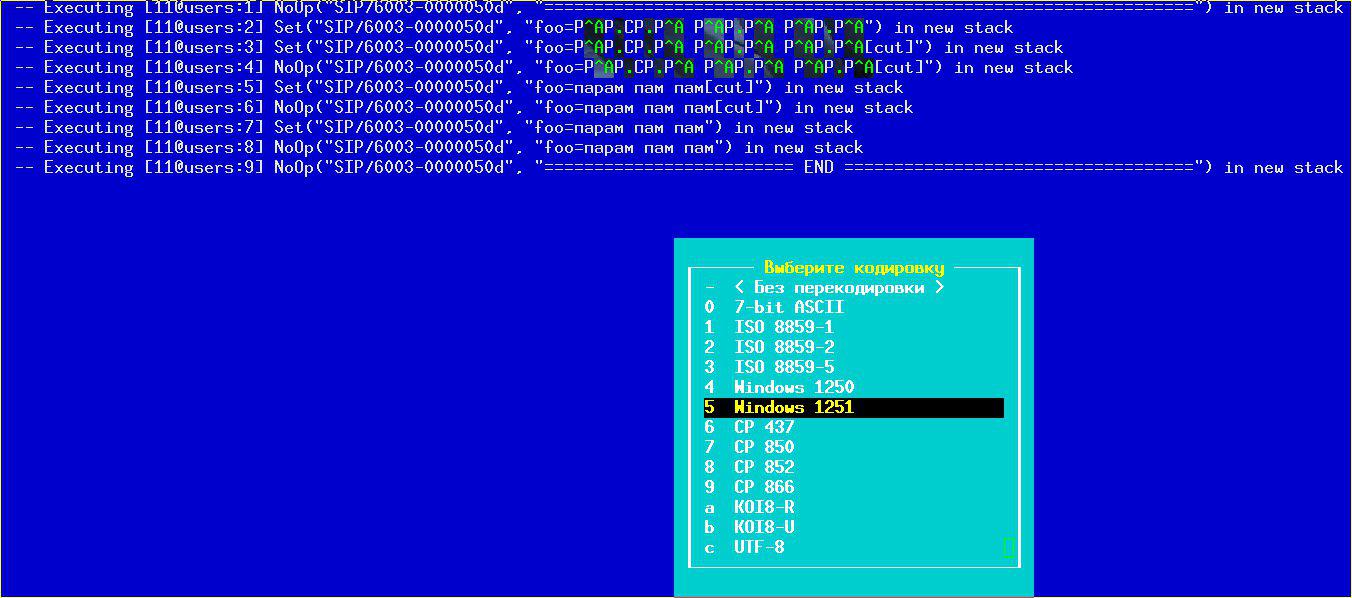The height and width of the screenshot is (598, 1352).
Task: Pick CP 852 from the list
Action: coord(763,468)
